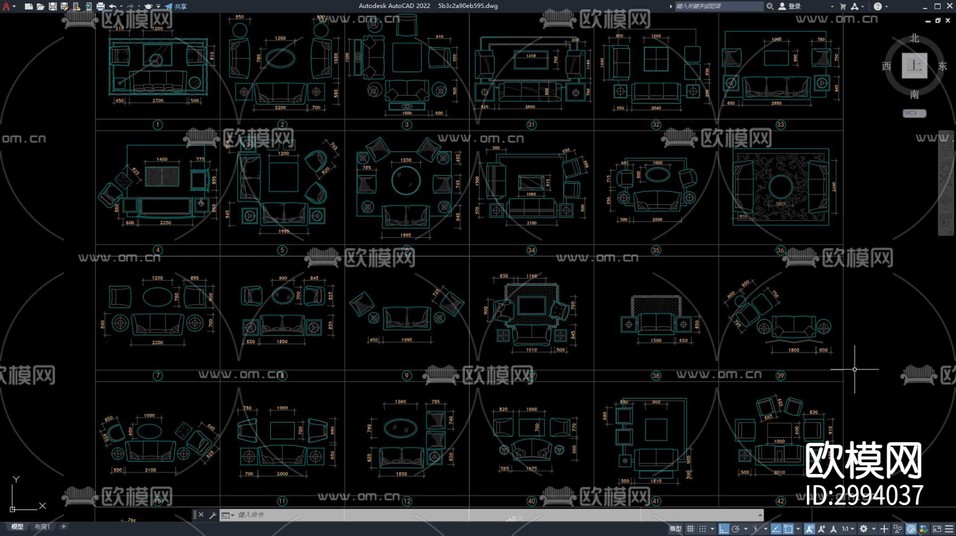The width and height of the screenshot is (956, 536).
Task: Click the New drawing icon
Action: point(29,6)
